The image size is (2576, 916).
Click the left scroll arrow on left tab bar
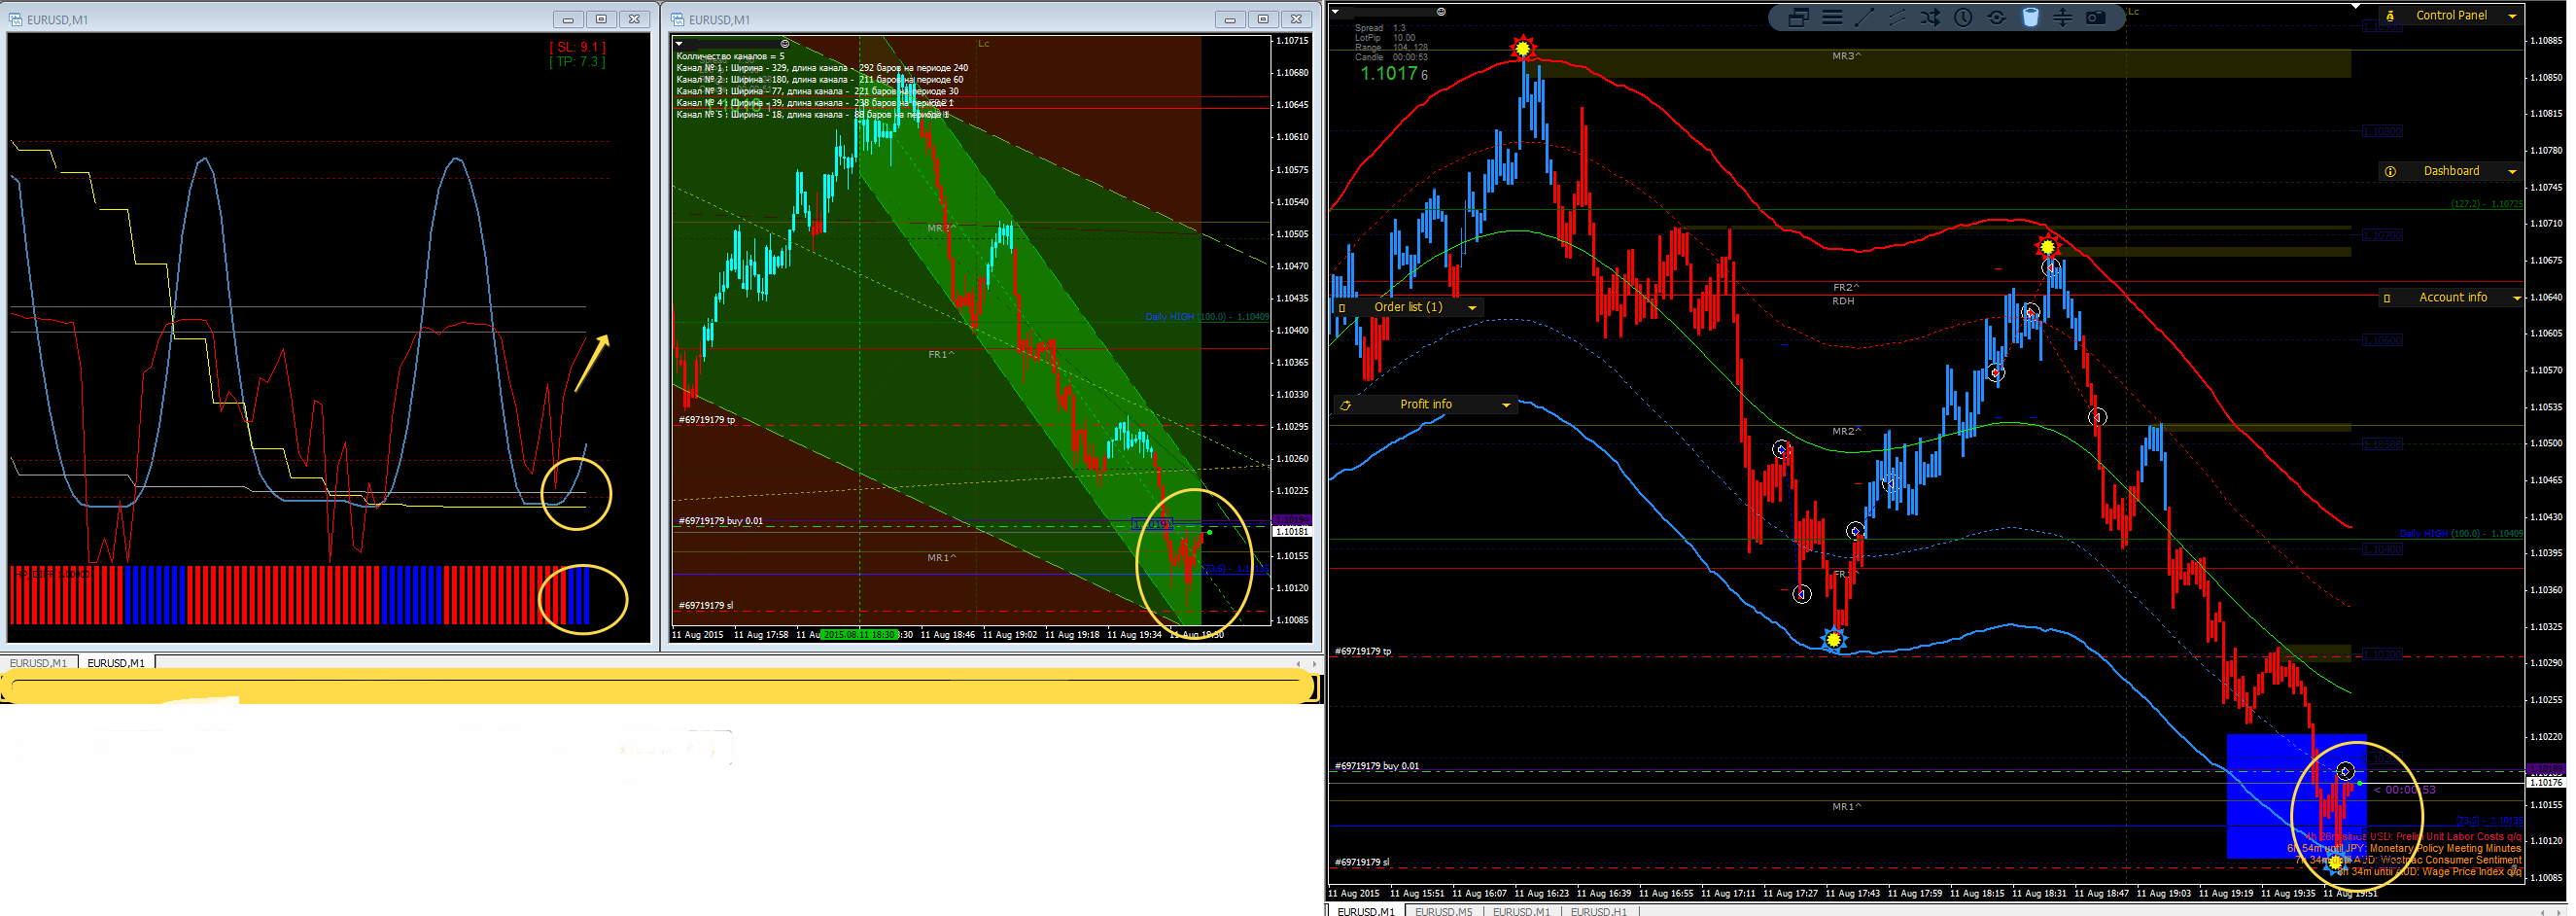click(1298, 664)
